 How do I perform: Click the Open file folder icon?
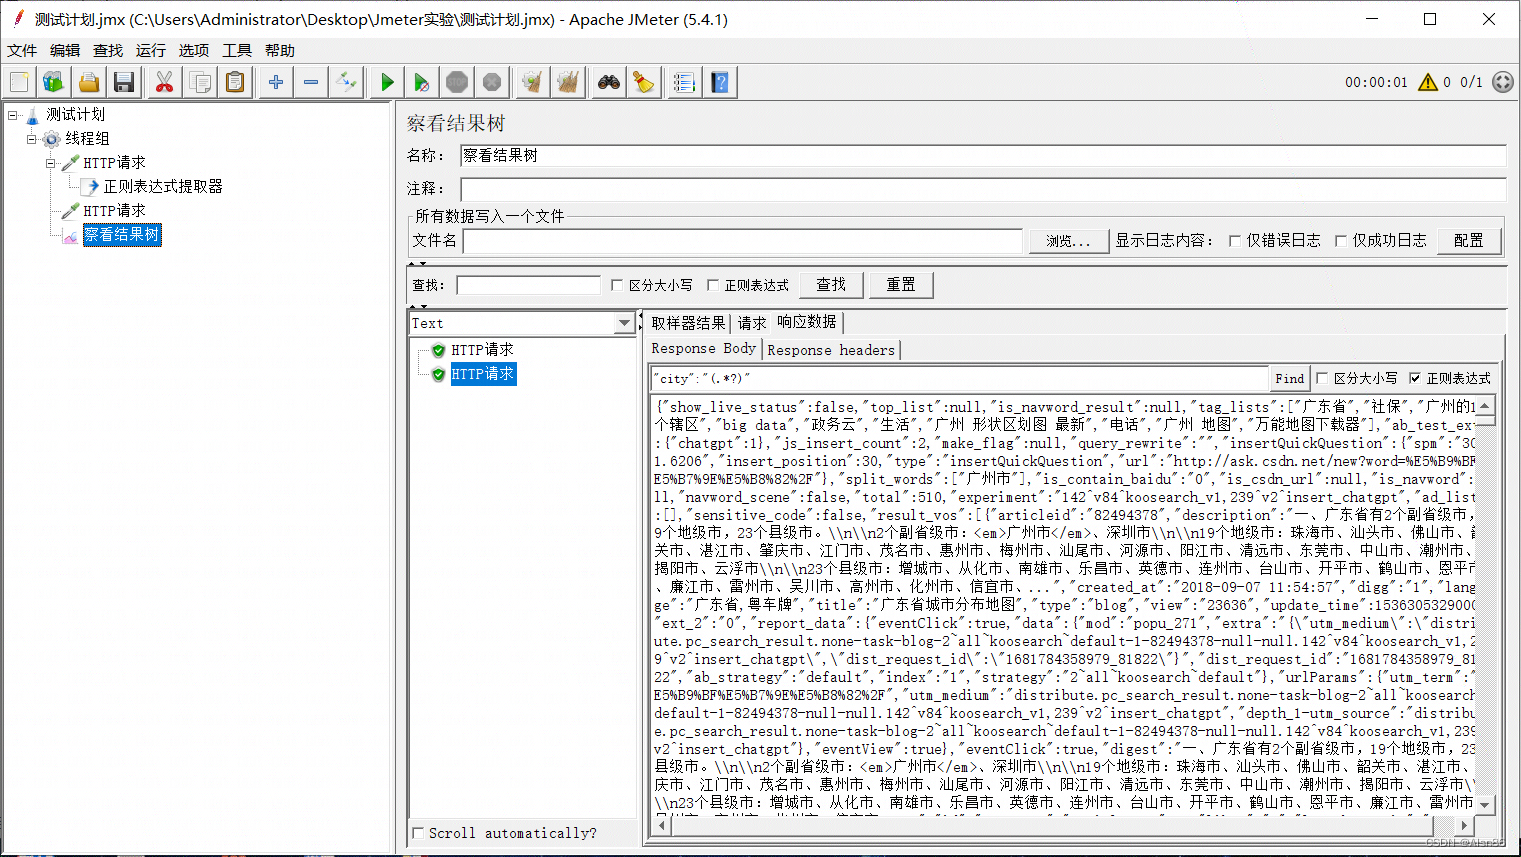(89, 82)
